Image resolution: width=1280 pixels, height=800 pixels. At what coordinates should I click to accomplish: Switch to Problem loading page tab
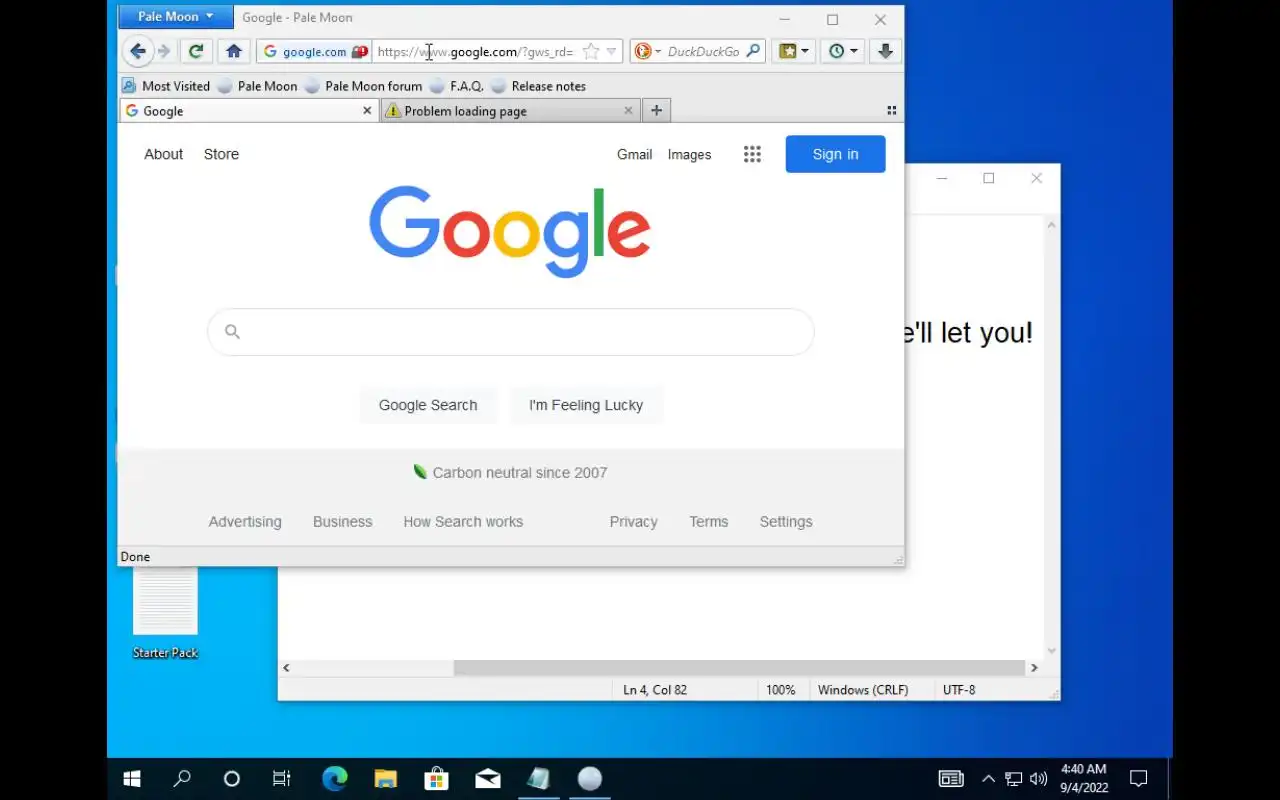click(510, 111)
